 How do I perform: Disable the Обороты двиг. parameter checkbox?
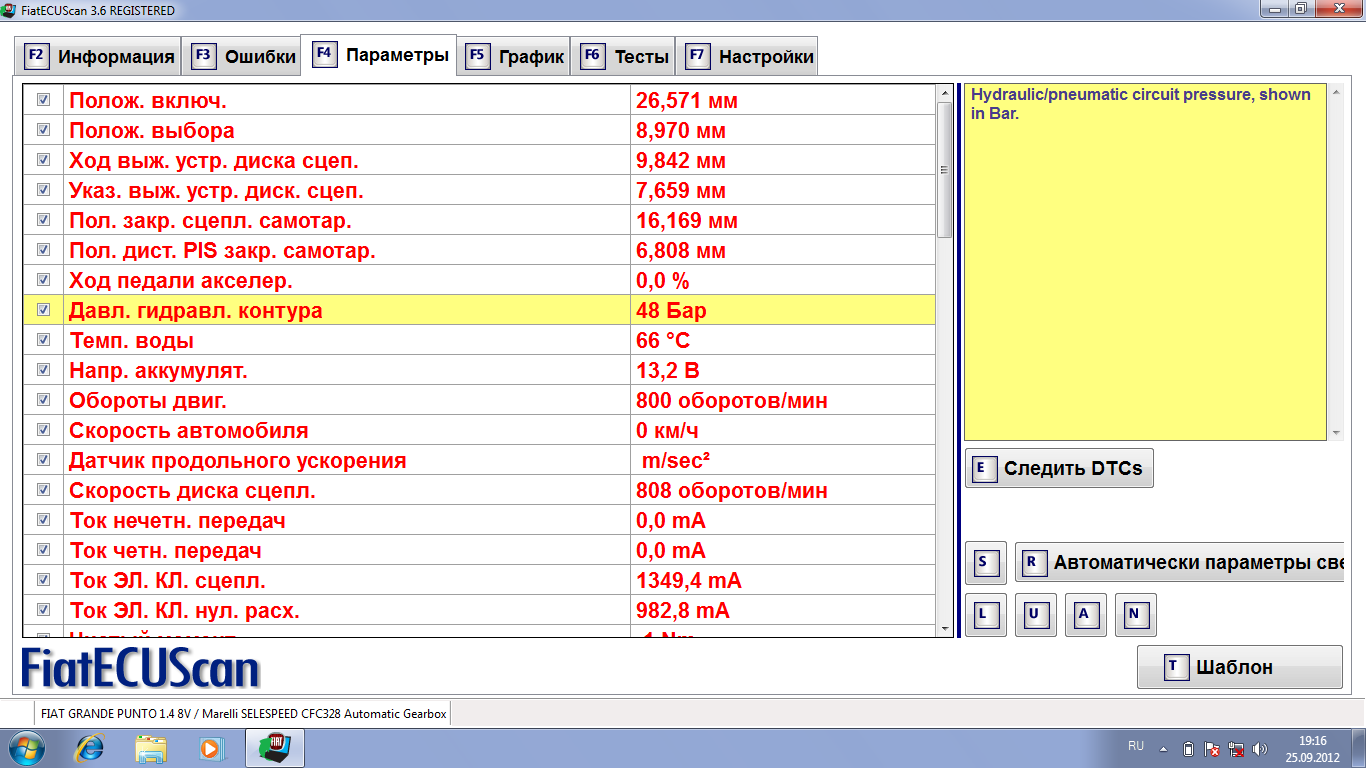pos(43,400)
